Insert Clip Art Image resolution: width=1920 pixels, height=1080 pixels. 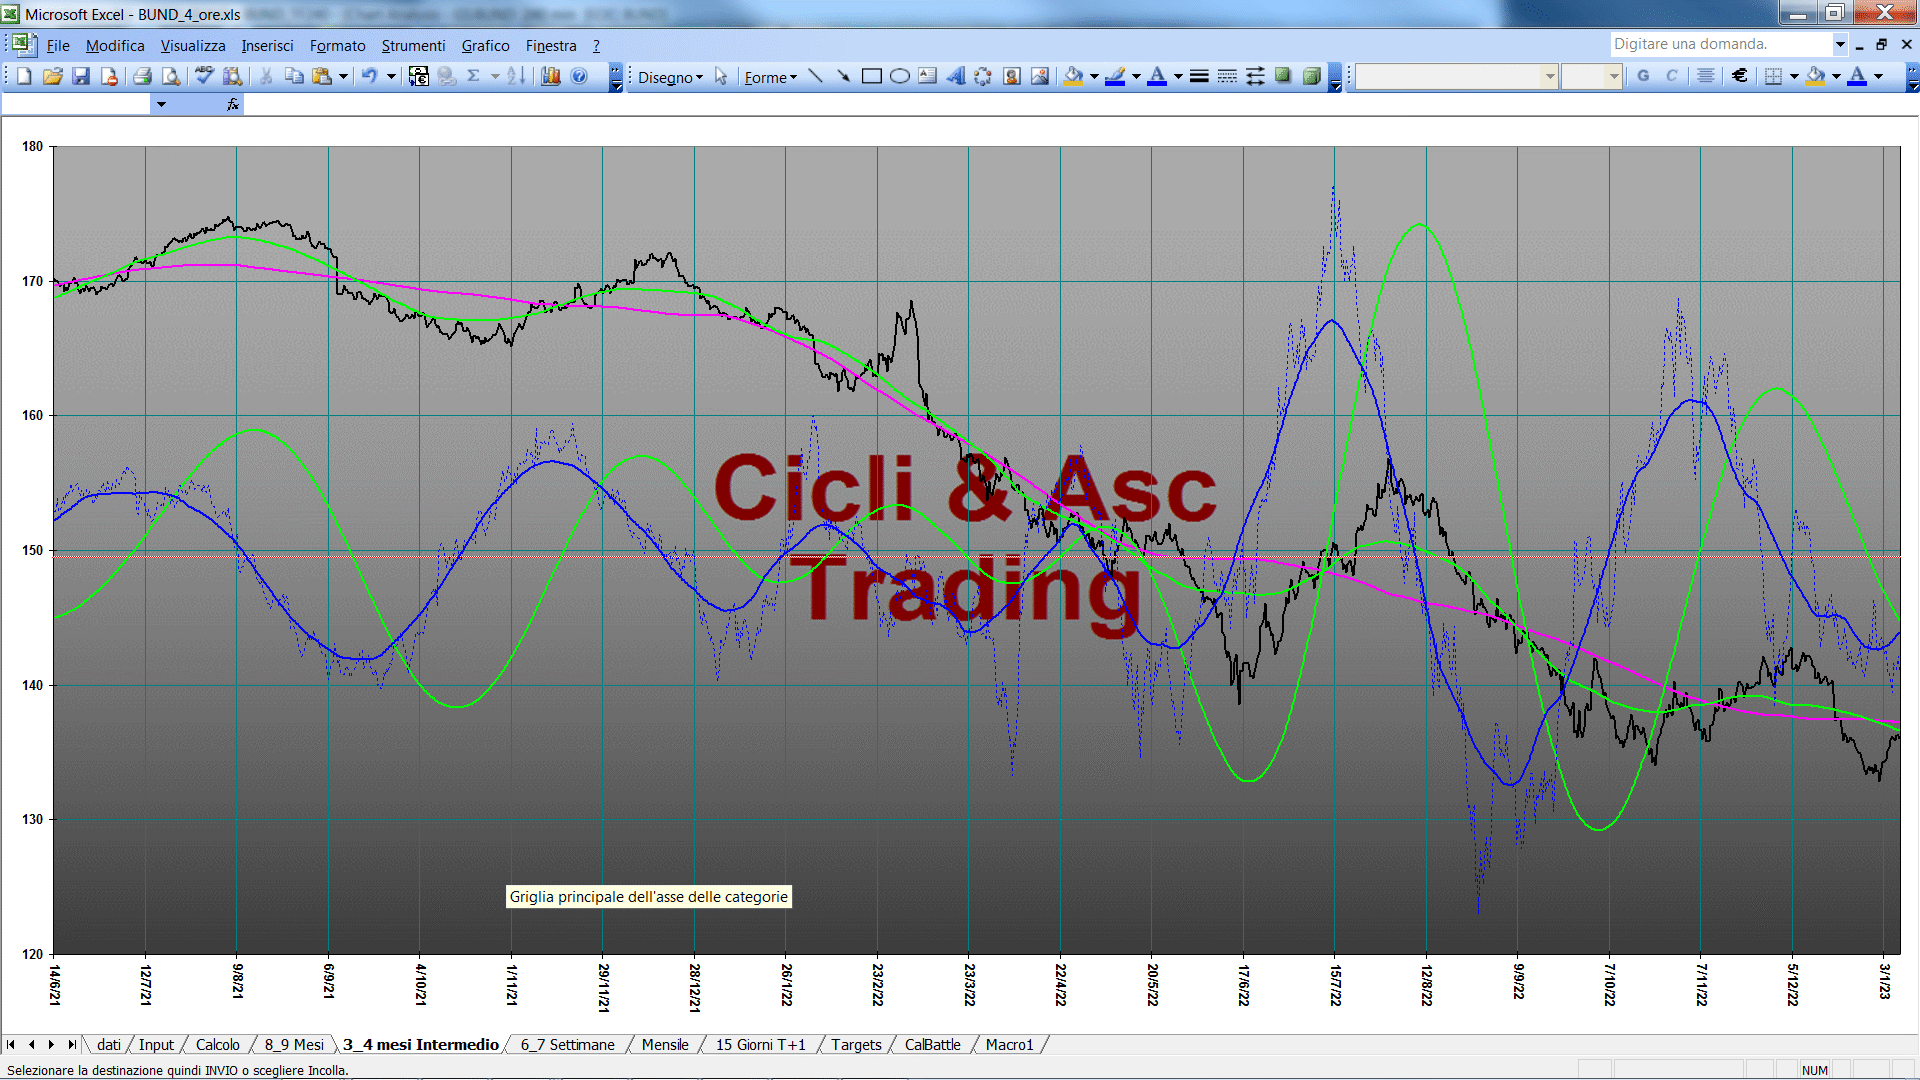coord(1011,76)
